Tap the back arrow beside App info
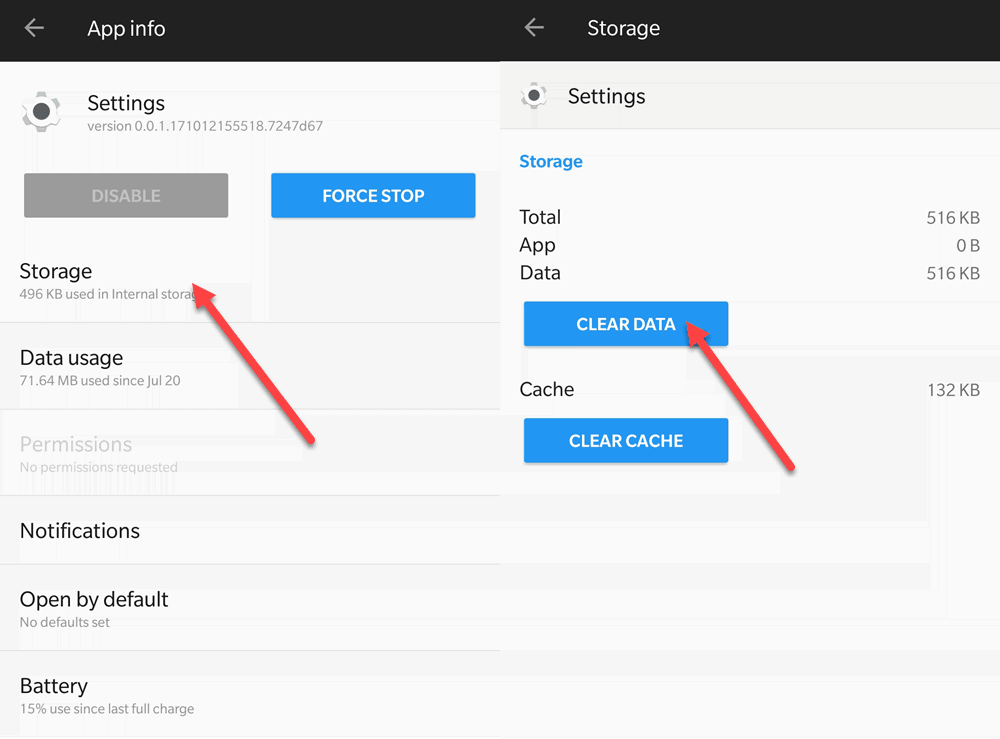The image size is (1000, 739). [x=34, y=28]
